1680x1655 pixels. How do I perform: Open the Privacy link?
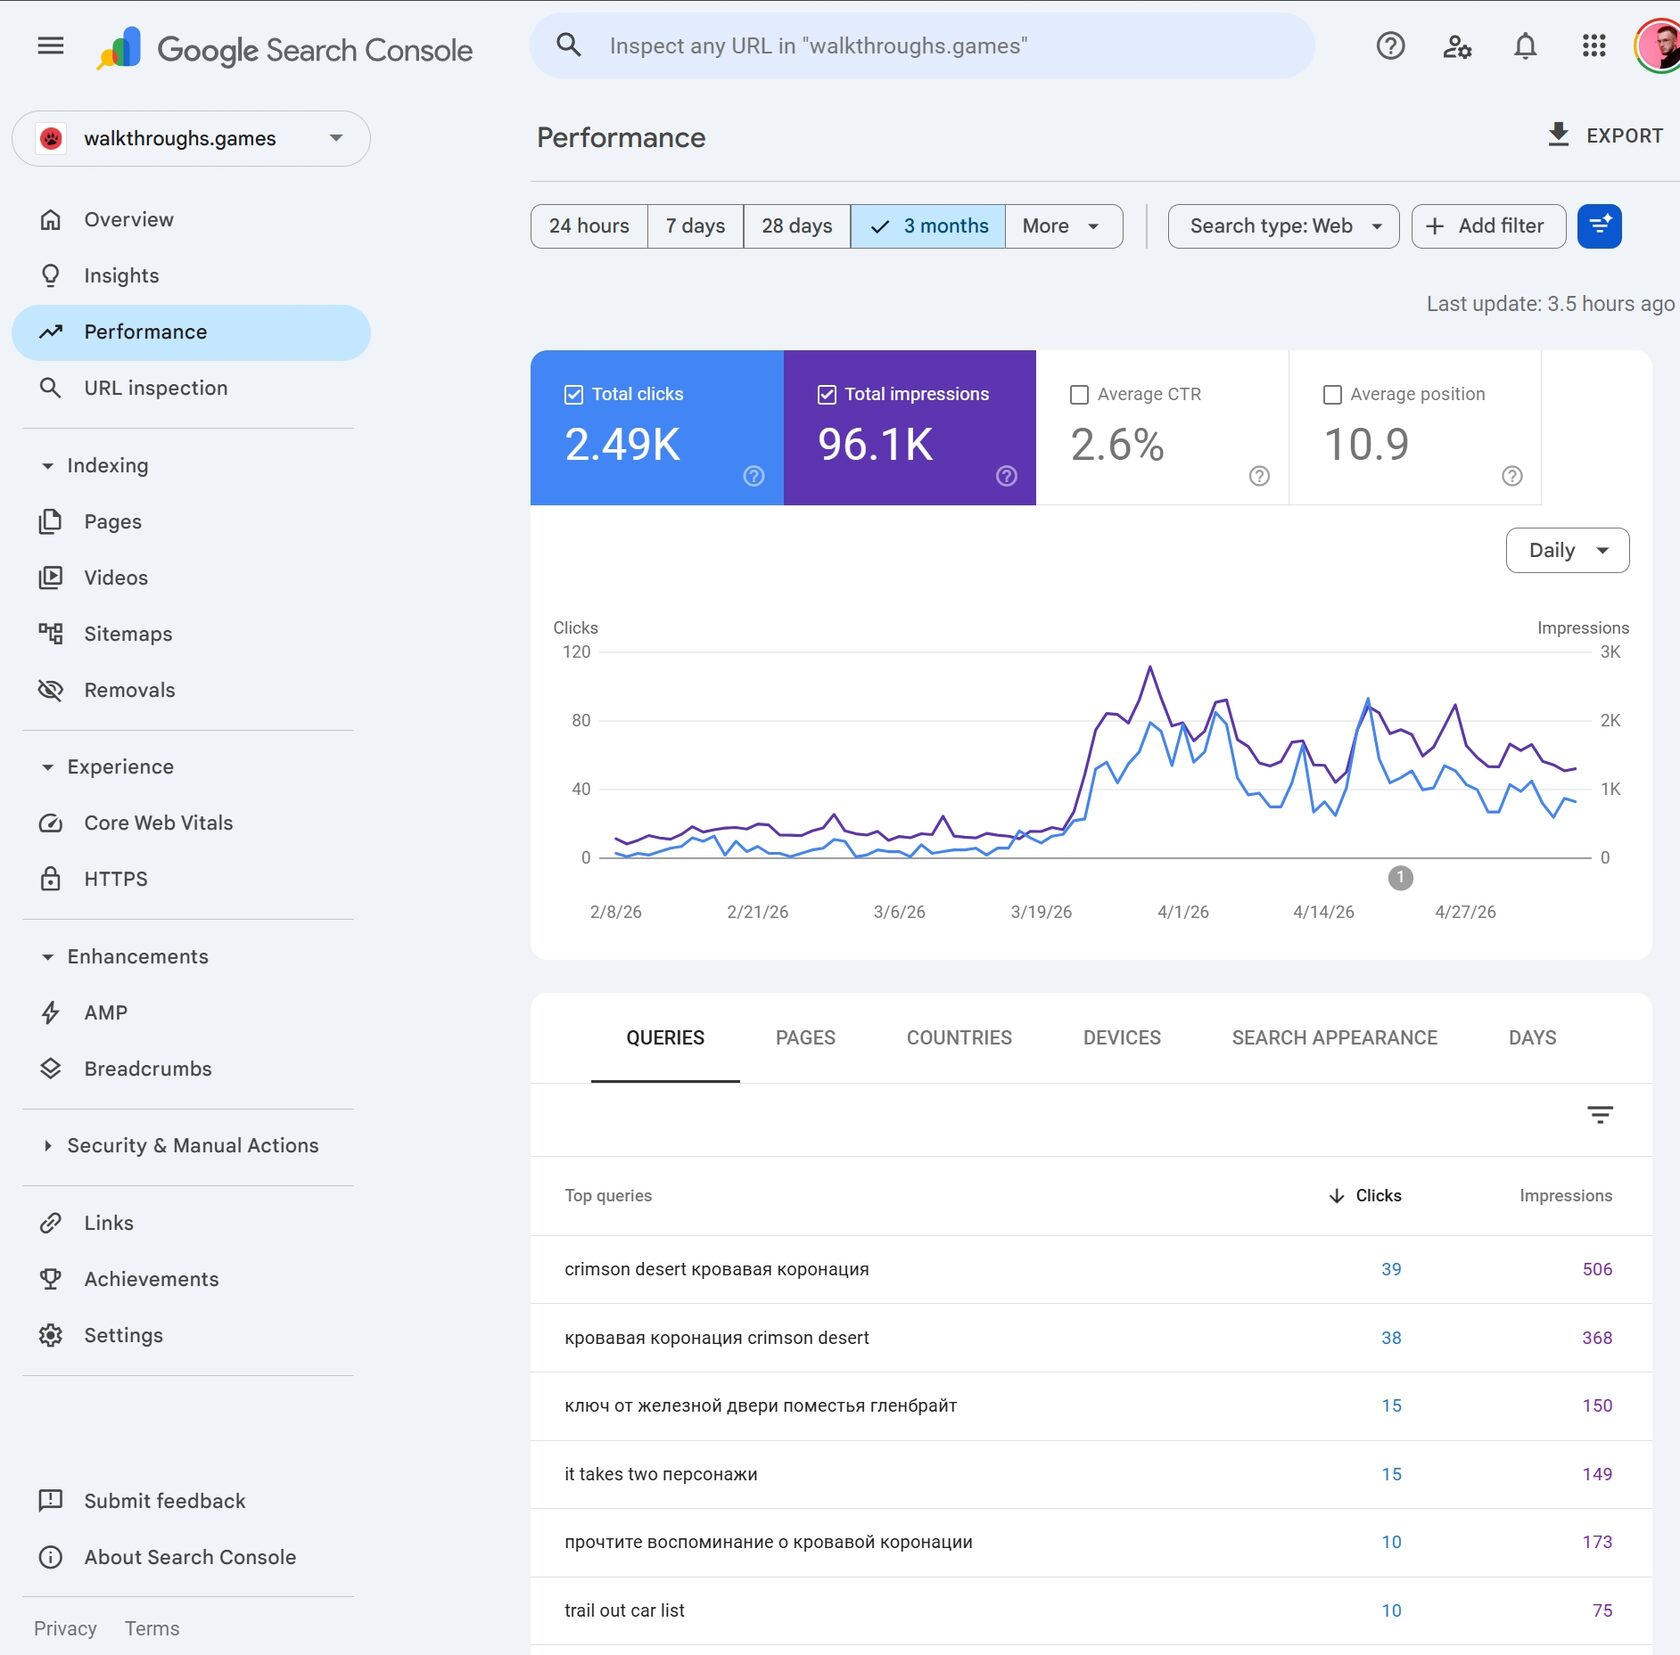coord(65,1629)
